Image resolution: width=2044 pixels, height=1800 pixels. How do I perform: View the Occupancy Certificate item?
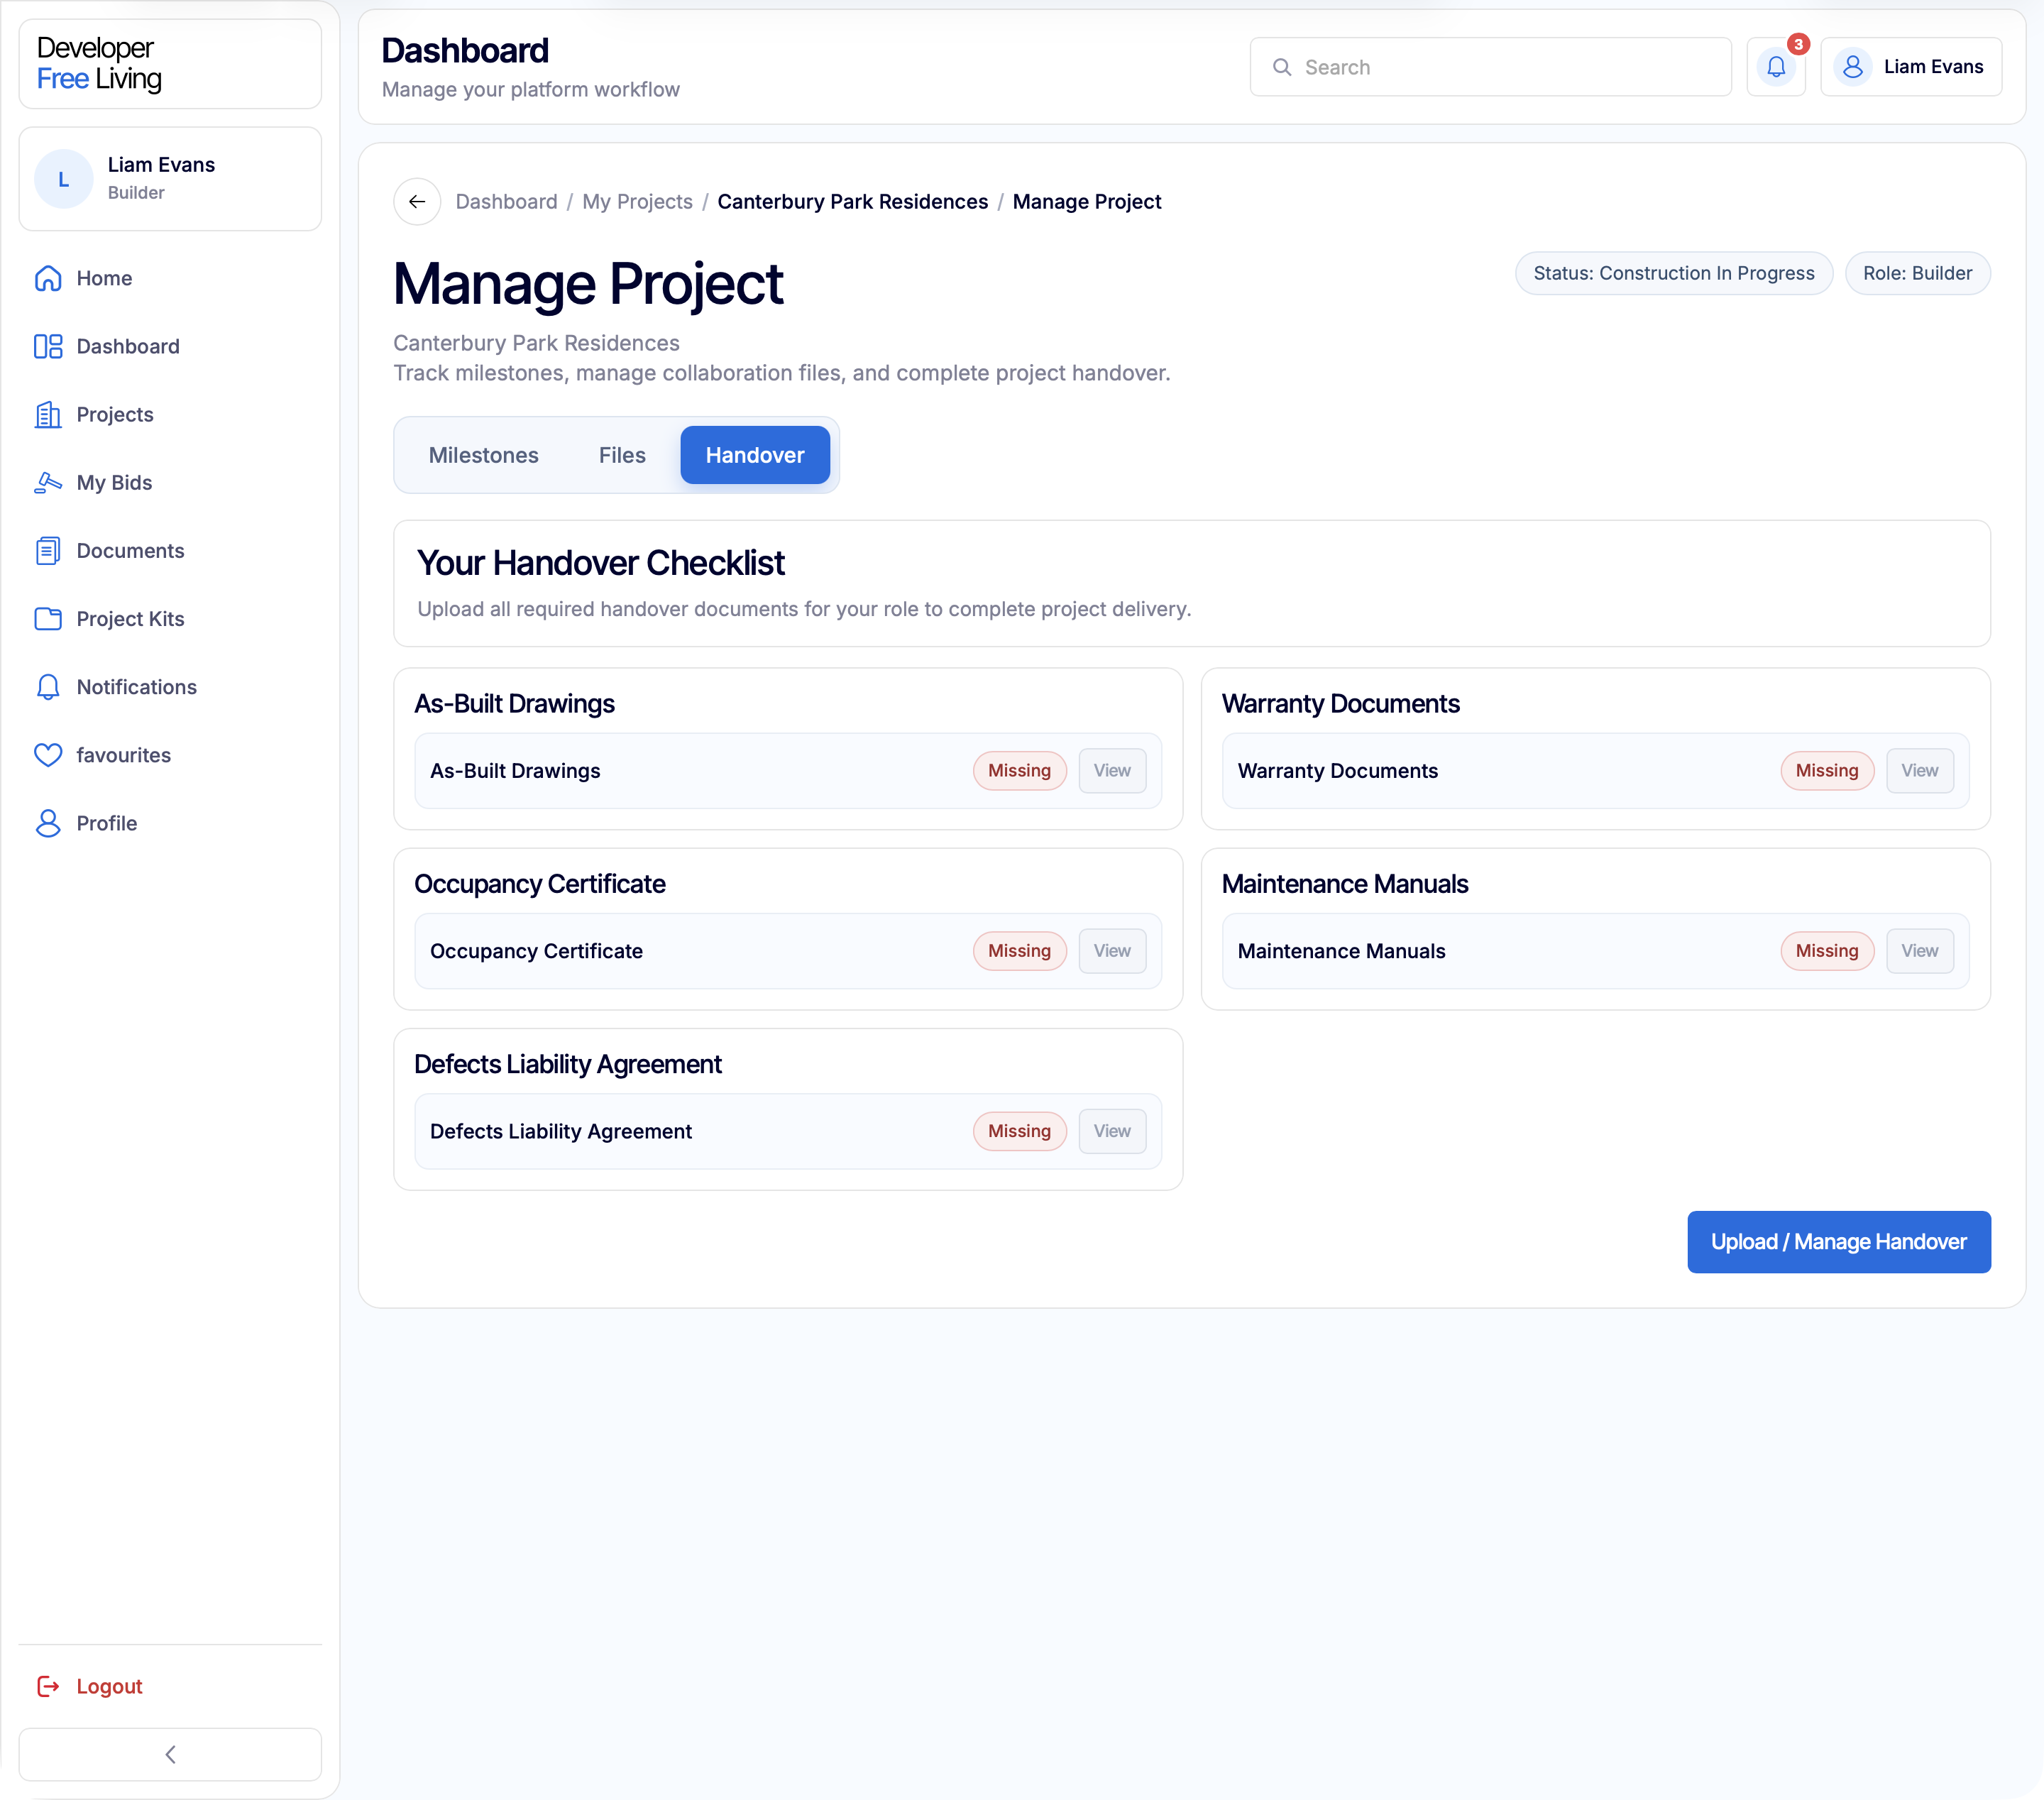(1112, 951)
